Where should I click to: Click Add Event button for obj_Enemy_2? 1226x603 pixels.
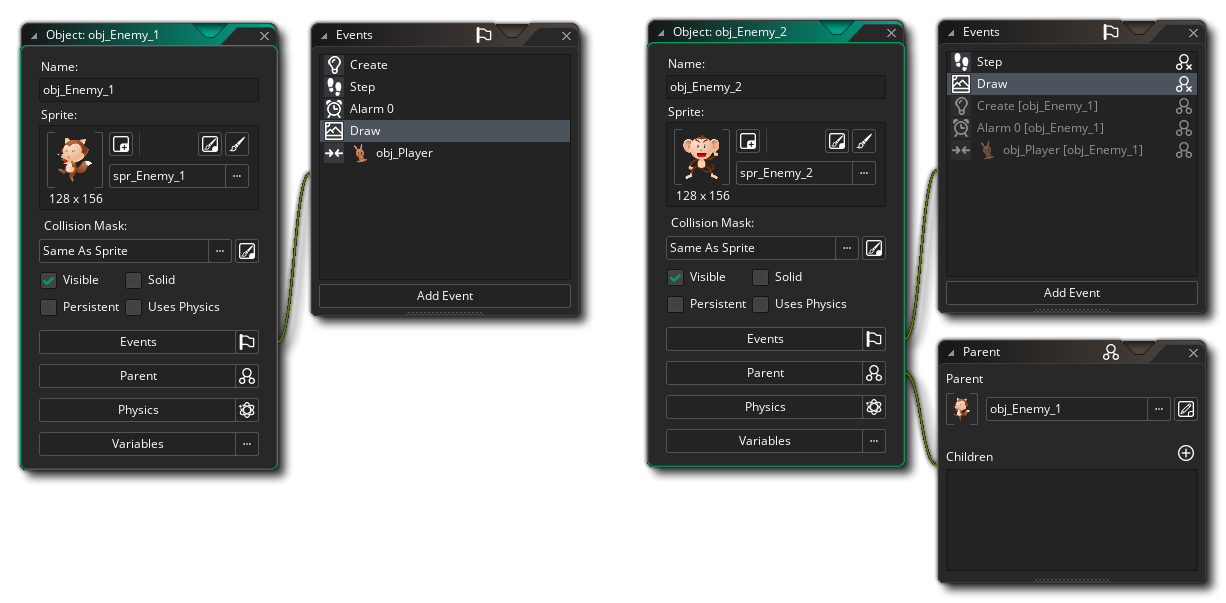pos(1071,293)
